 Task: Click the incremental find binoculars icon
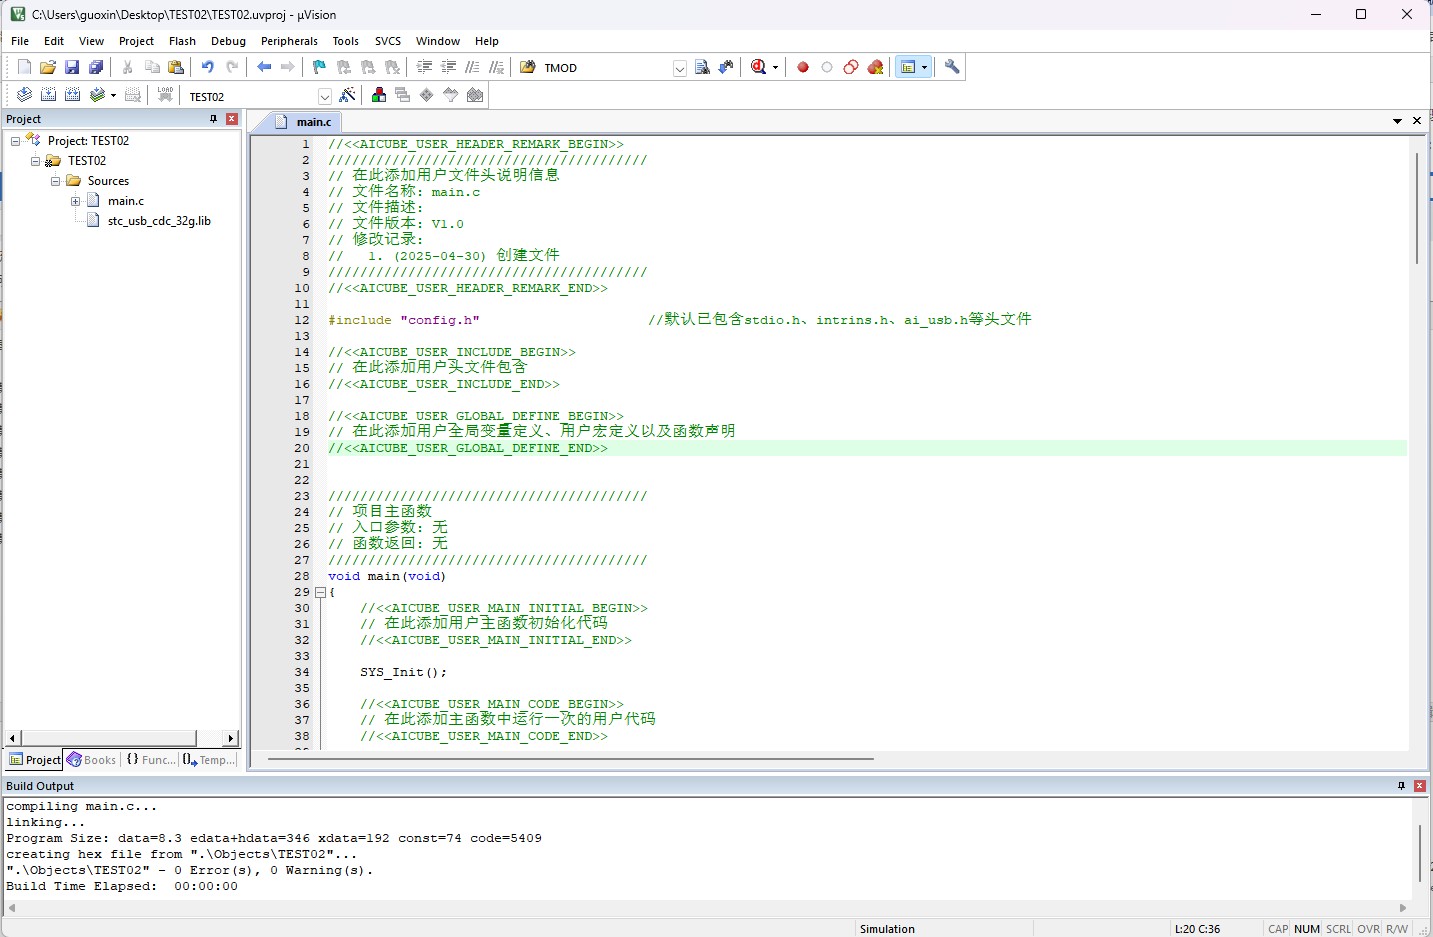[x=726, y=67]
